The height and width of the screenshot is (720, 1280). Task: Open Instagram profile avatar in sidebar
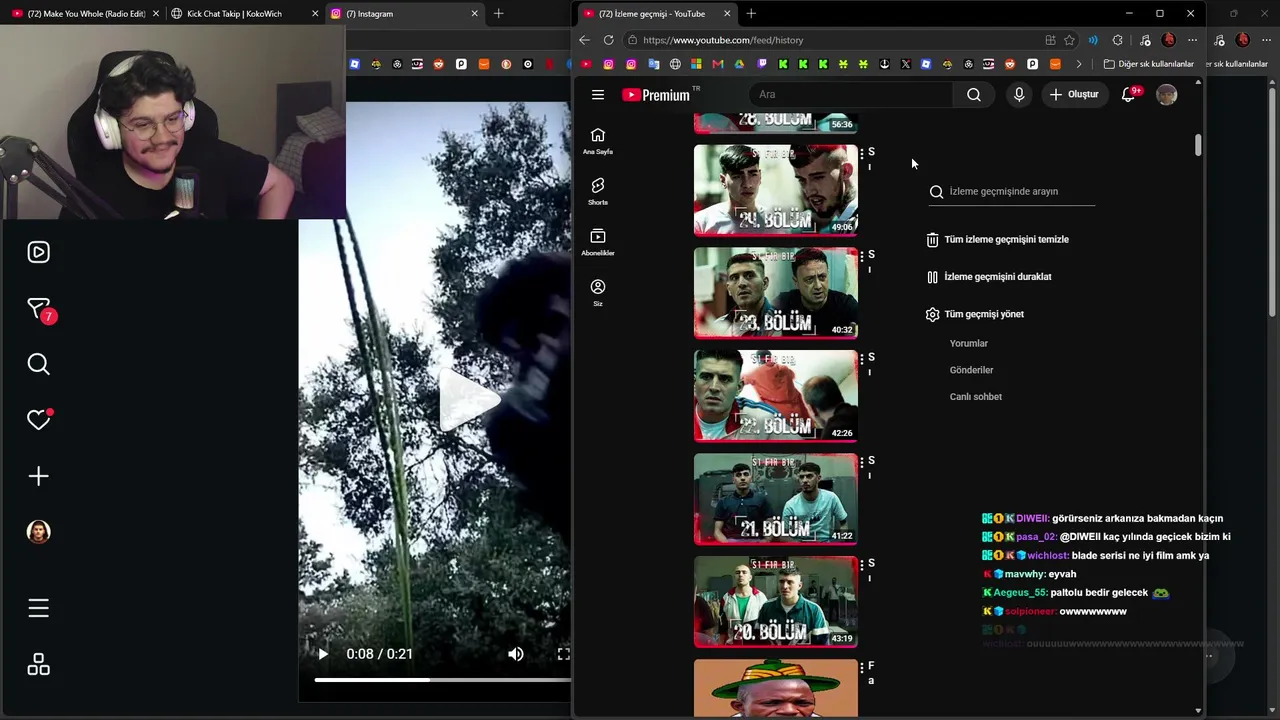(x=38, y=532)
